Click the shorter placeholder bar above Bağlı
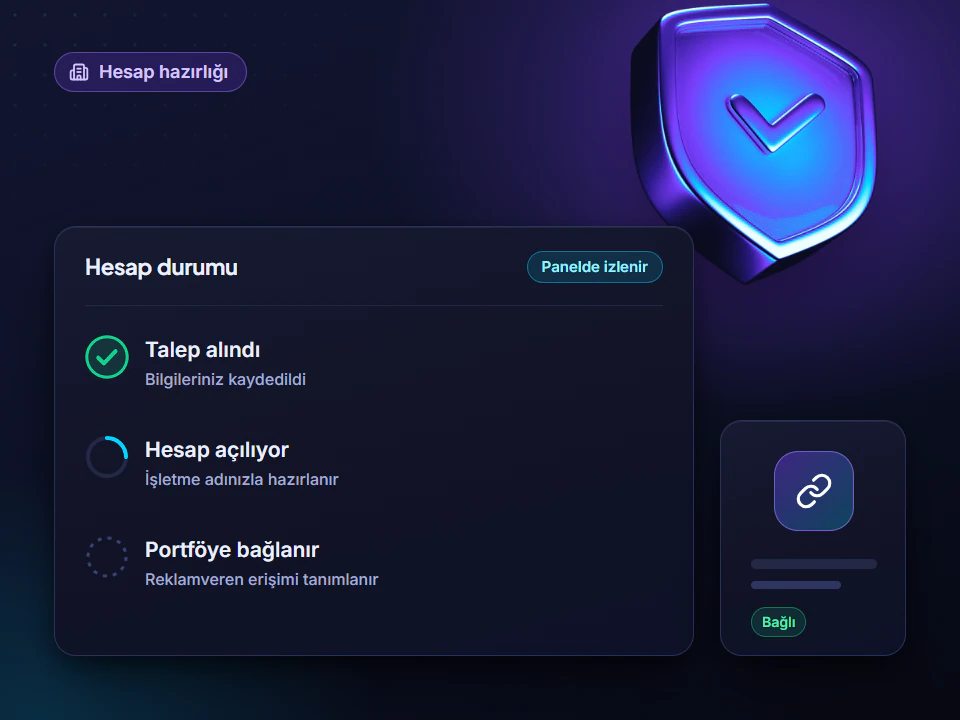This screenshot has height=720, width=960. coord(796,585)
